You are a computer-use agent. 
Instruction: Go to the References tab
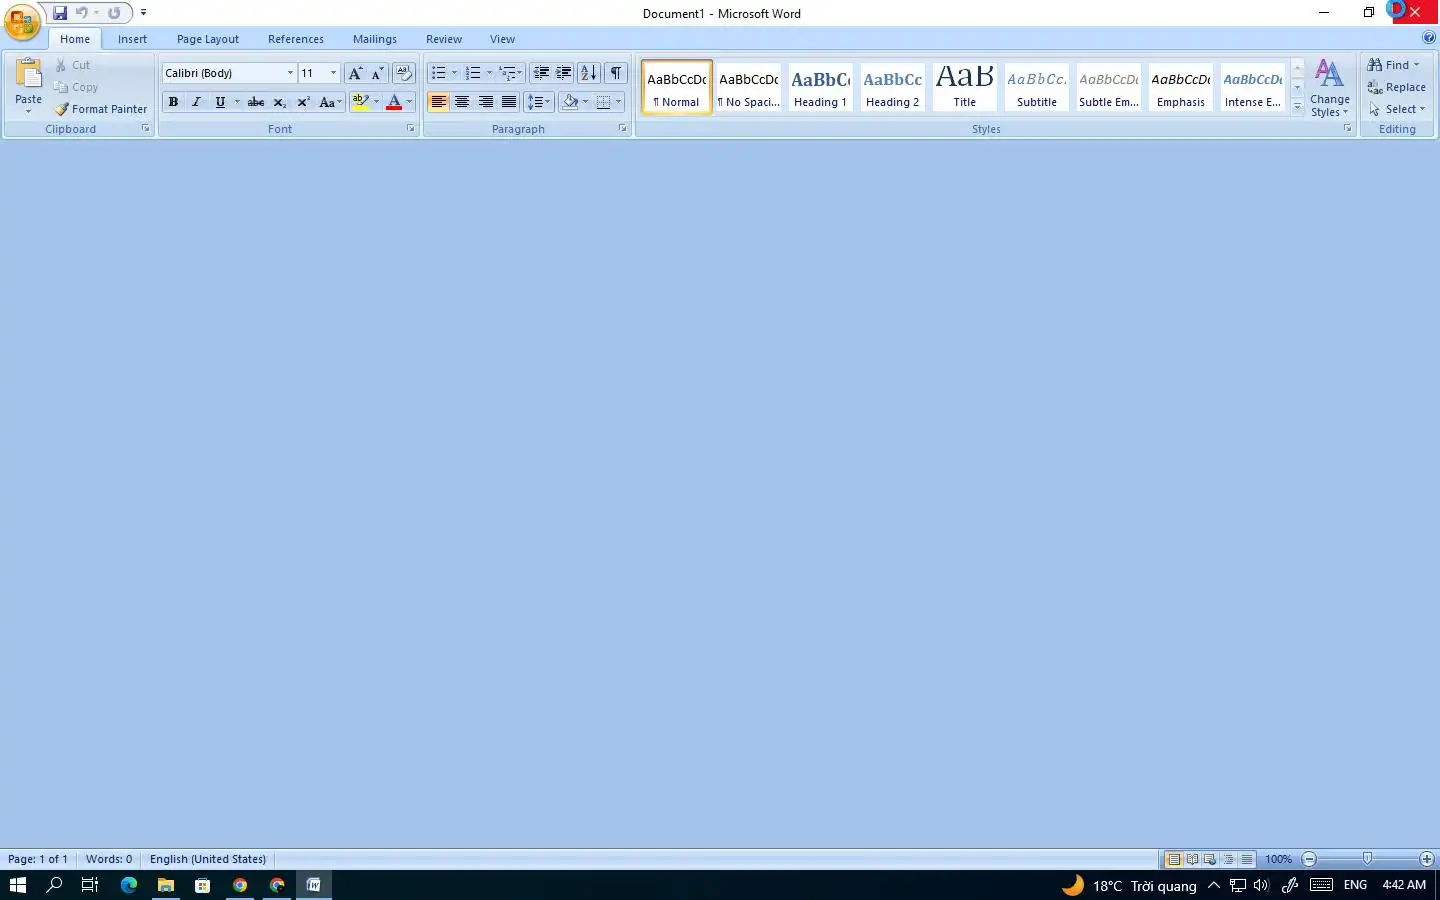pos(296,39)
